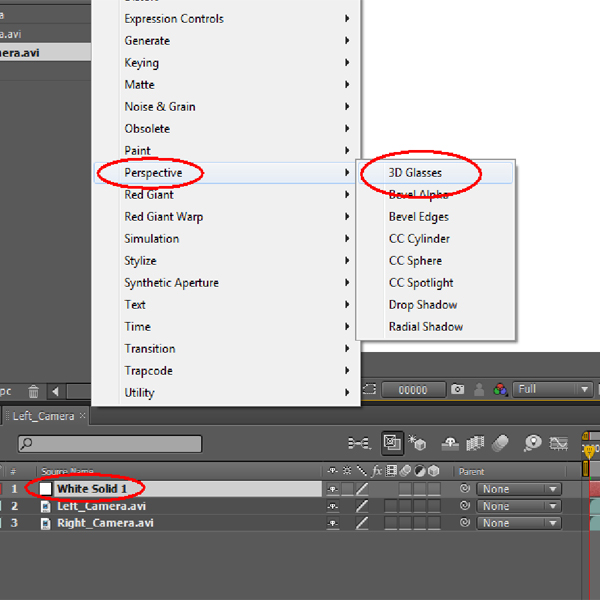Open Parent dropdown for White Solid 1

[518, 489]
